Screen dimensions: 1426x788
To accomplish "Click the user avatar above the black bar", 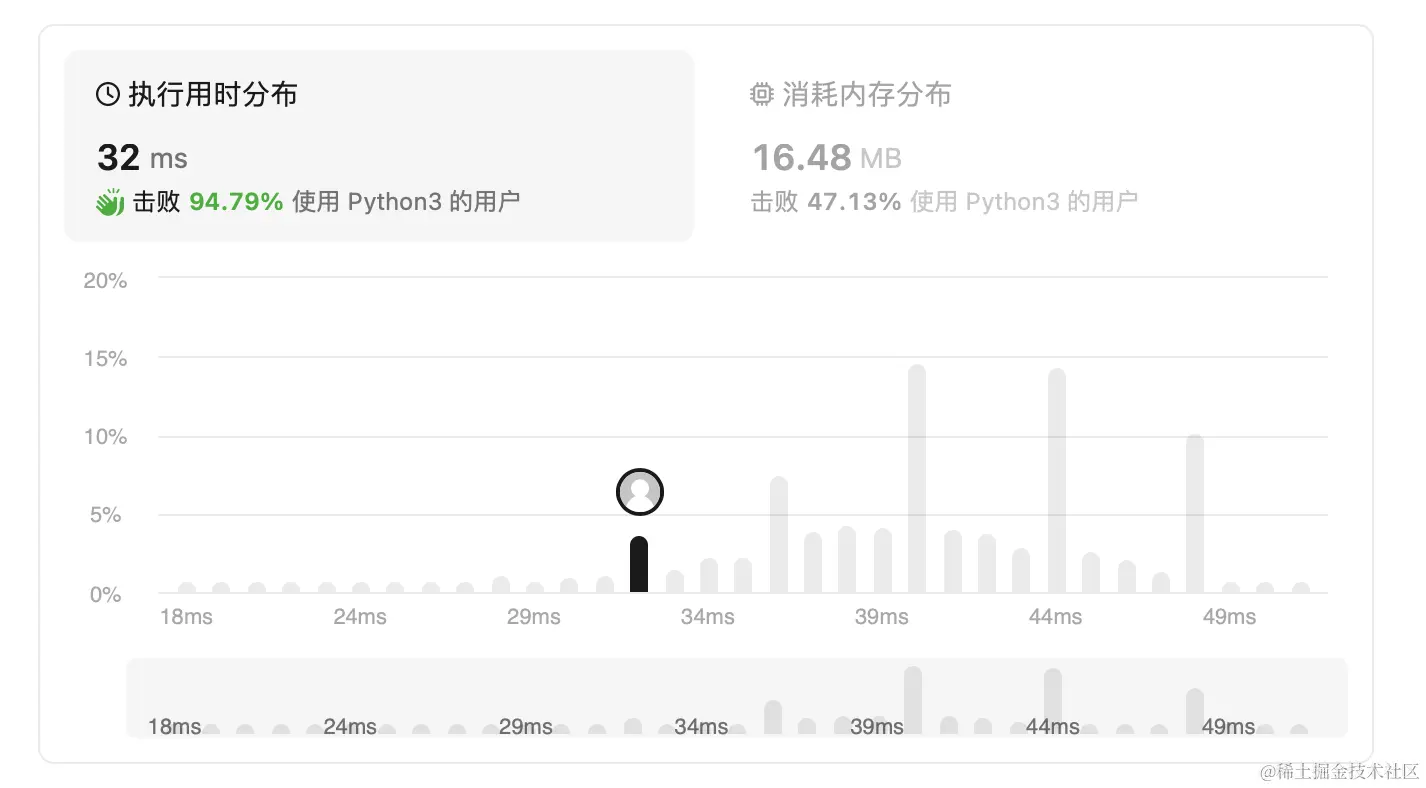I will pos(640,492).
